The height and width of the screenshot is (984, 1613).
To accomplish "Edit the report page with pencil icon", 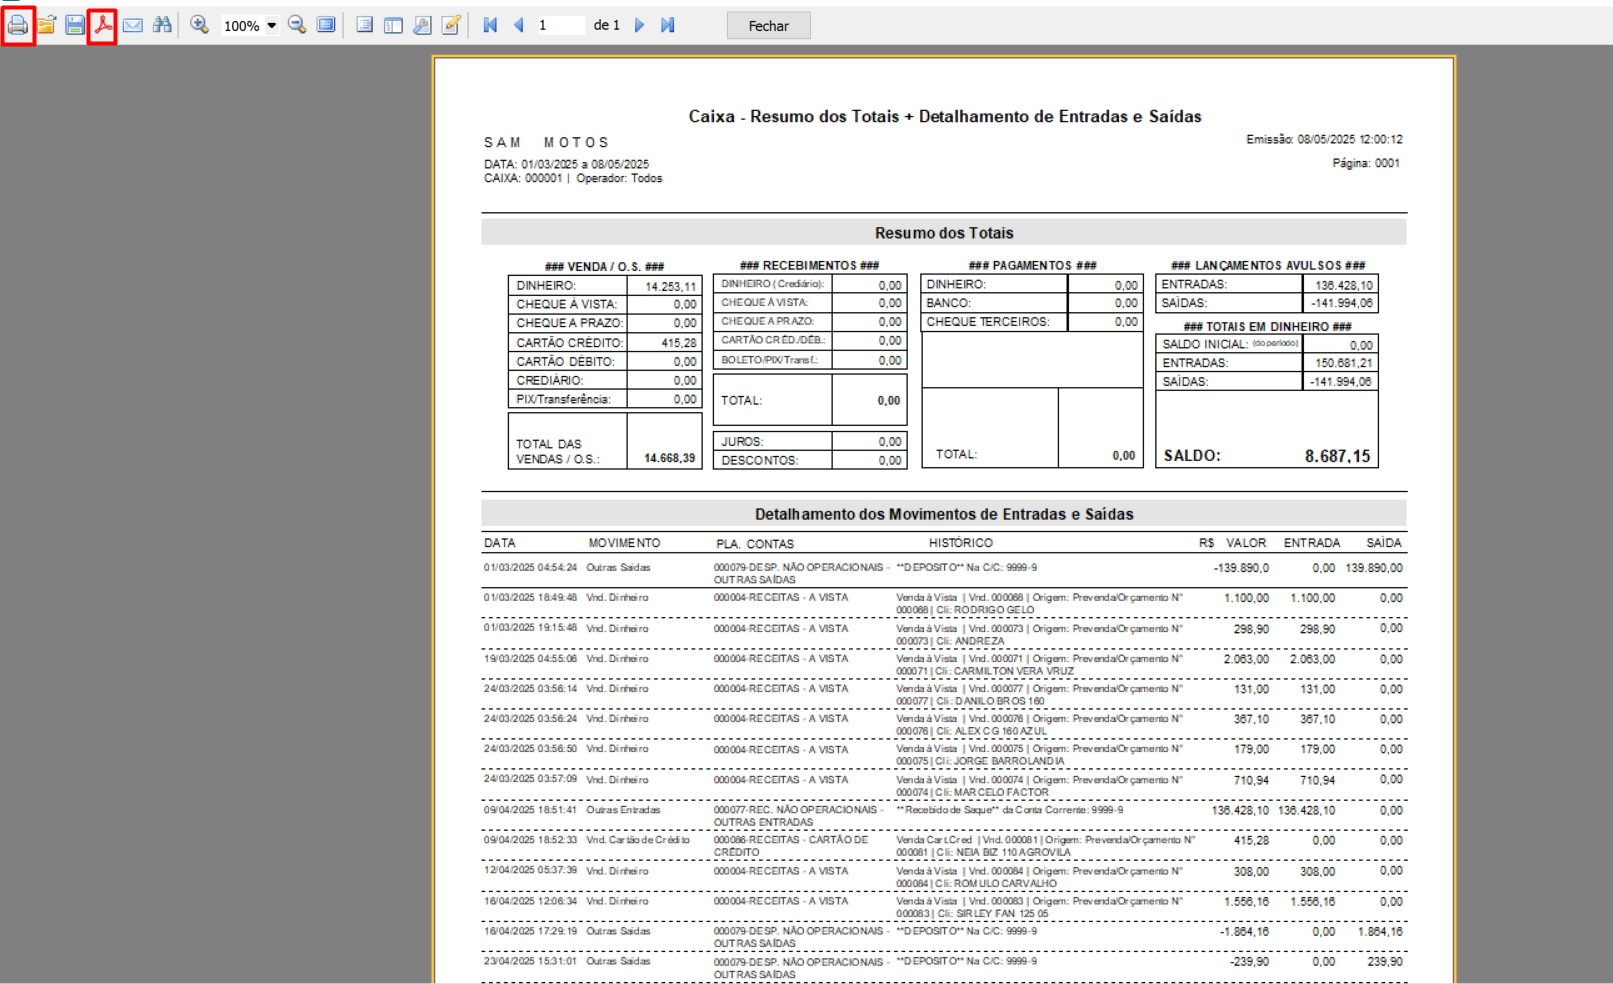I will (x=451, y=26).
